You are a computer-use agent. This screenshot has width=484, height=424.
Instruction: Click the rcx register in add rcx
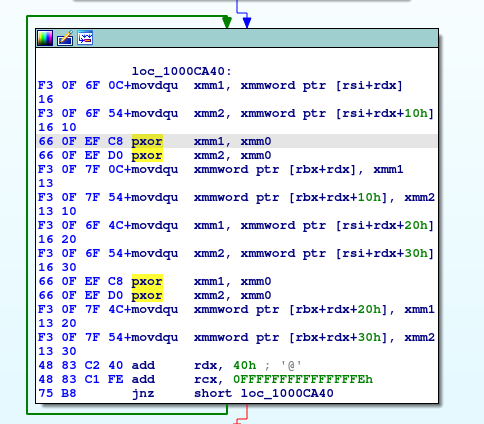[205, 379]
